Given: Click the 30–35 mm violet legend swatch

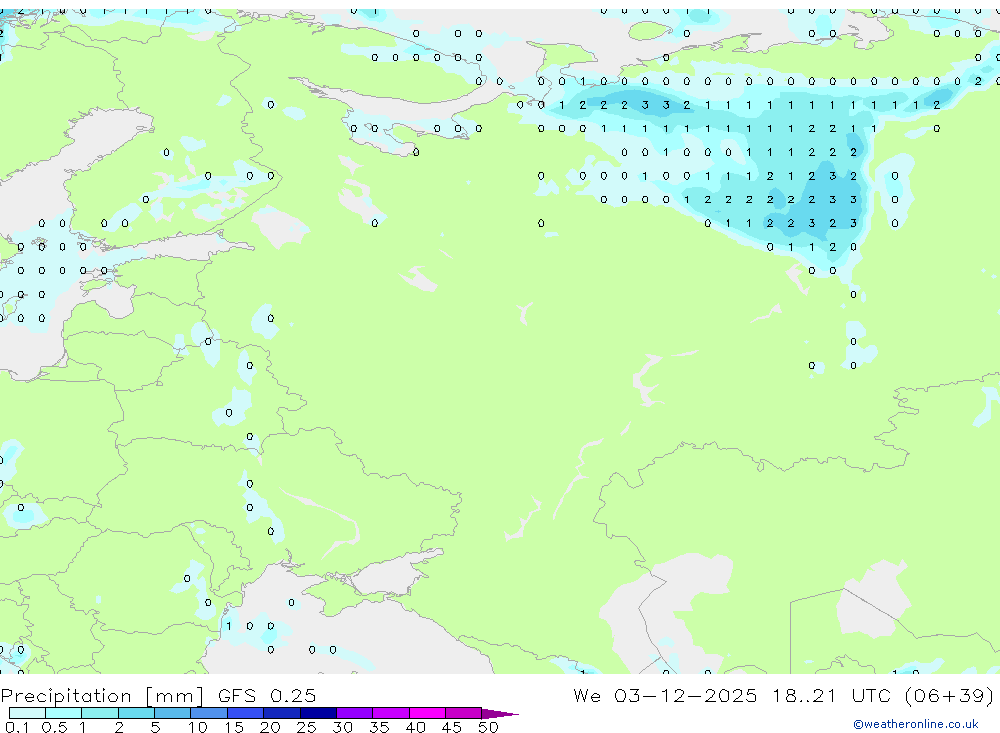Looking at the screenshot, I should (355, 713).
